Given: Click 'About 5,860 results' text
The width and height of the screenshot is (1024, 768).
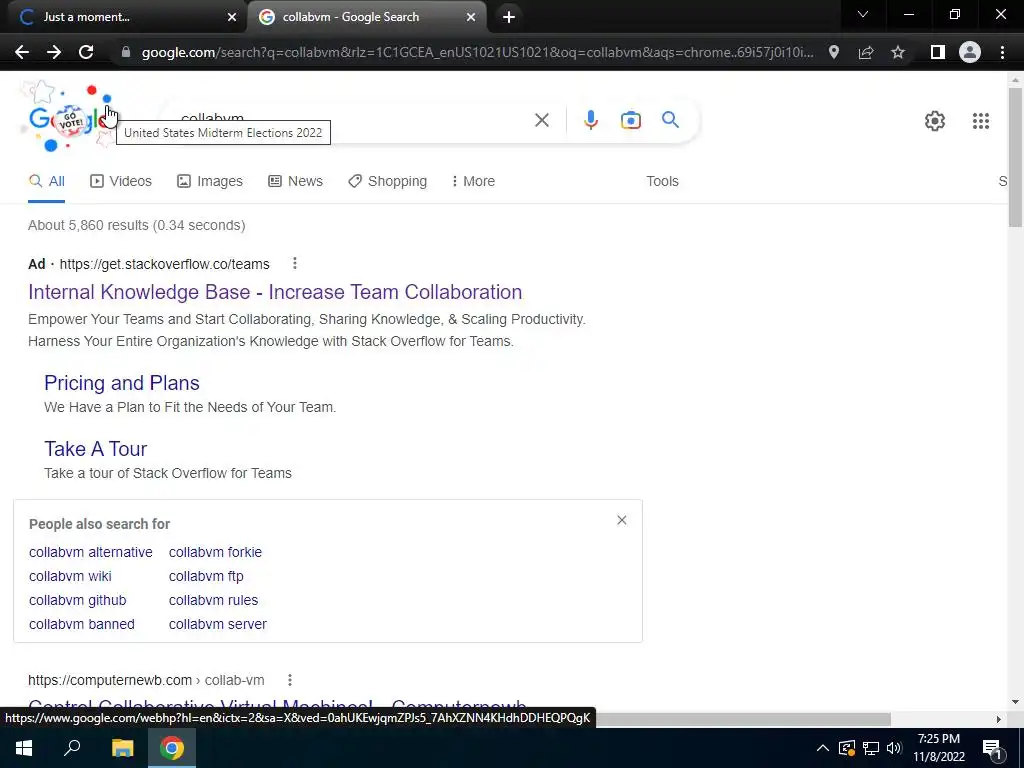Looking at the screenshot, I should [88, 225].
